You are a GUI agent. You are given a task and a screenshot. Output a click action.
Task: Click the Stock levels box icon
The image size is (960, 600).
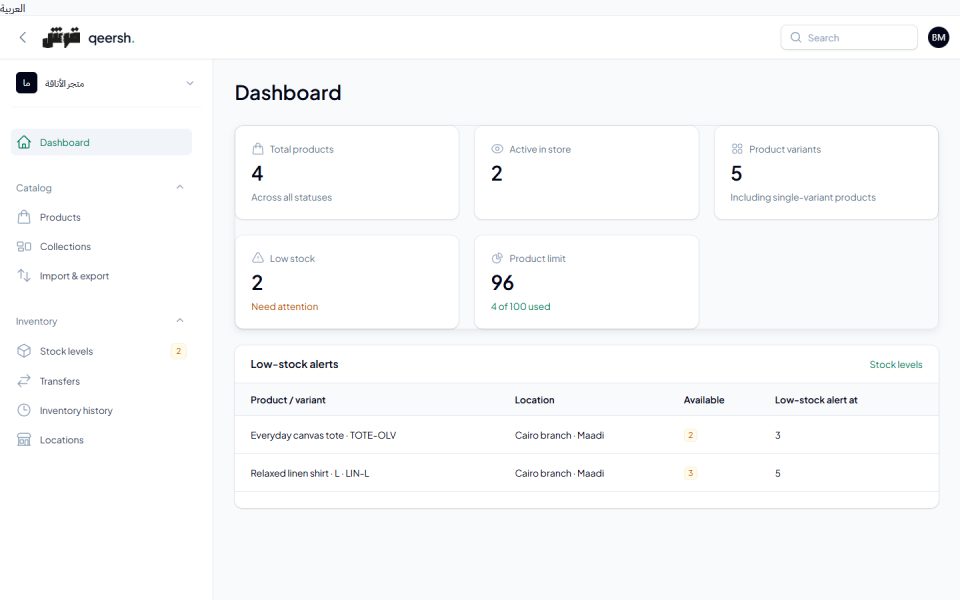click(24, 351)
